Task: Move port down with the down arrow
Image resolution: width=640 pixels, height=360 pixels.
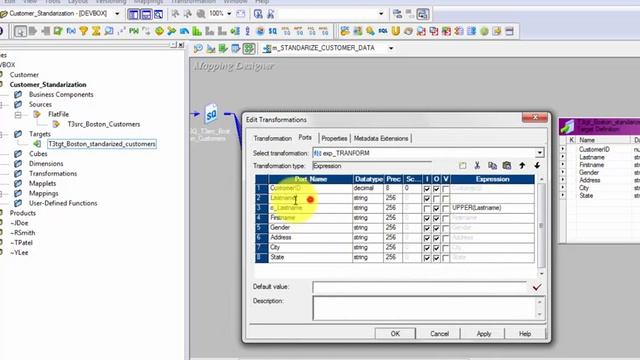Action: (x=537, y=166)
